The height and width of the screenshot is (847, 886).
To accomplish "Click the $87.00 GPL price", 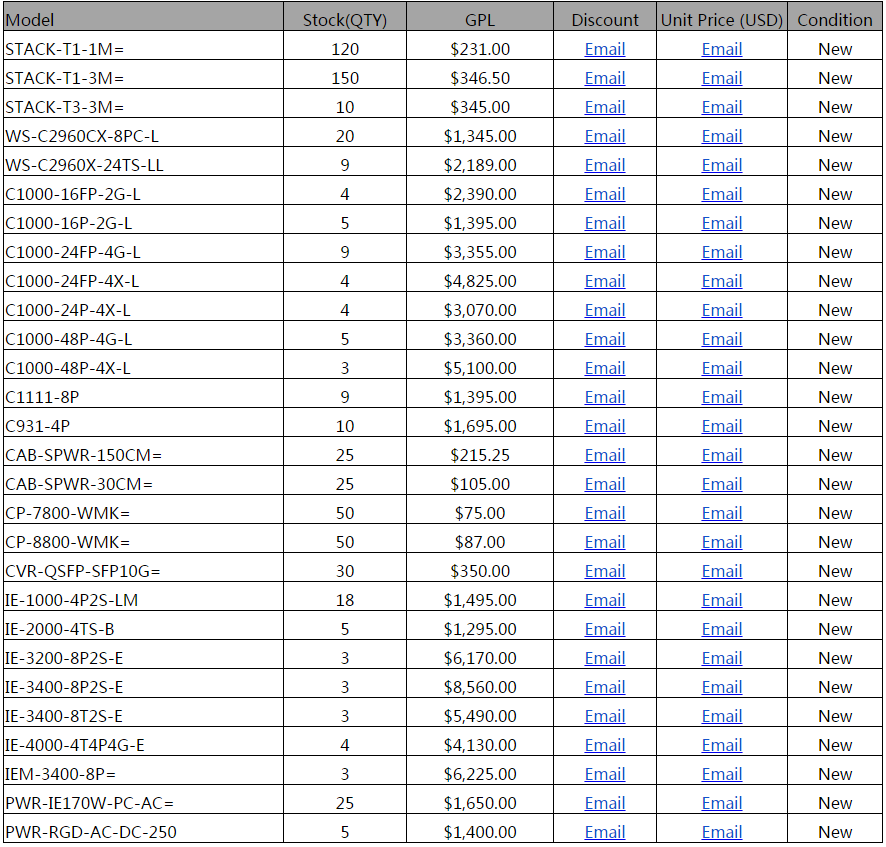I will tap(480, 542).
